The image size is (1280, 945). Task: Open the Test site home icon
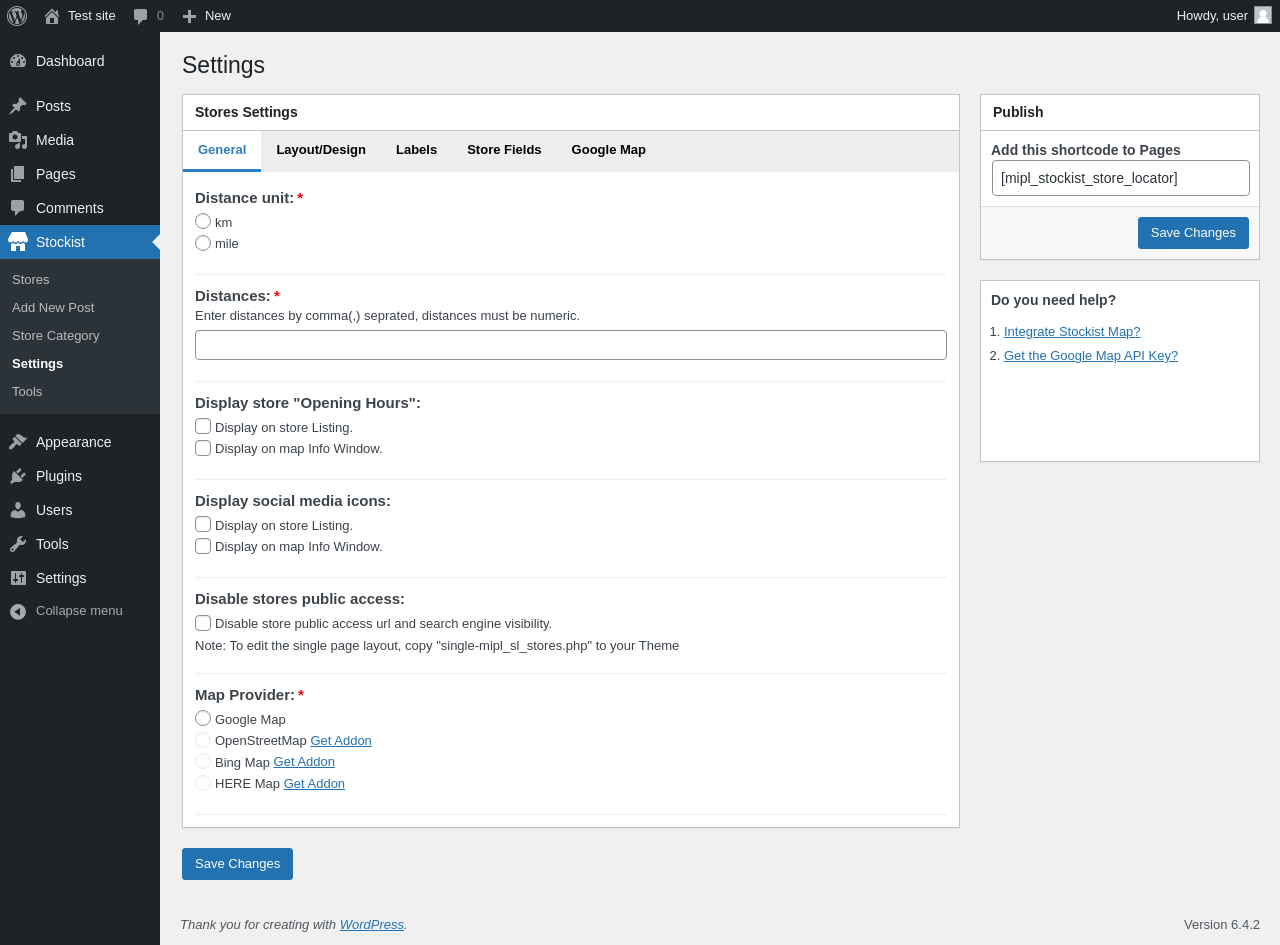[x=52, y=16]
